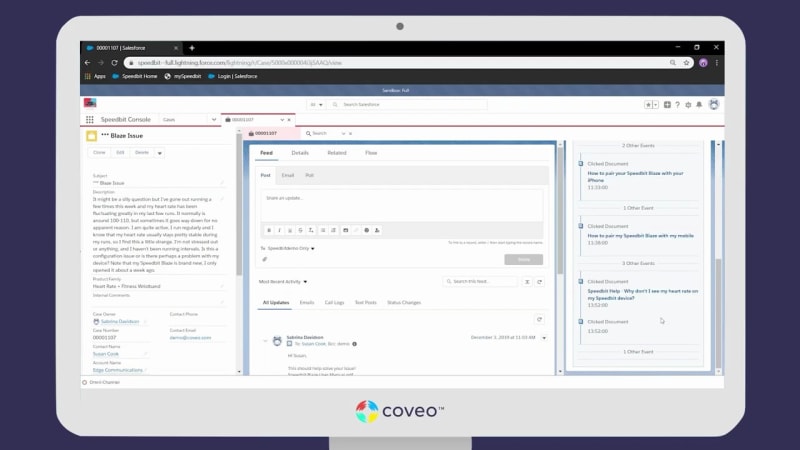Expand the Cases navigation dropdown

(213, 119)
